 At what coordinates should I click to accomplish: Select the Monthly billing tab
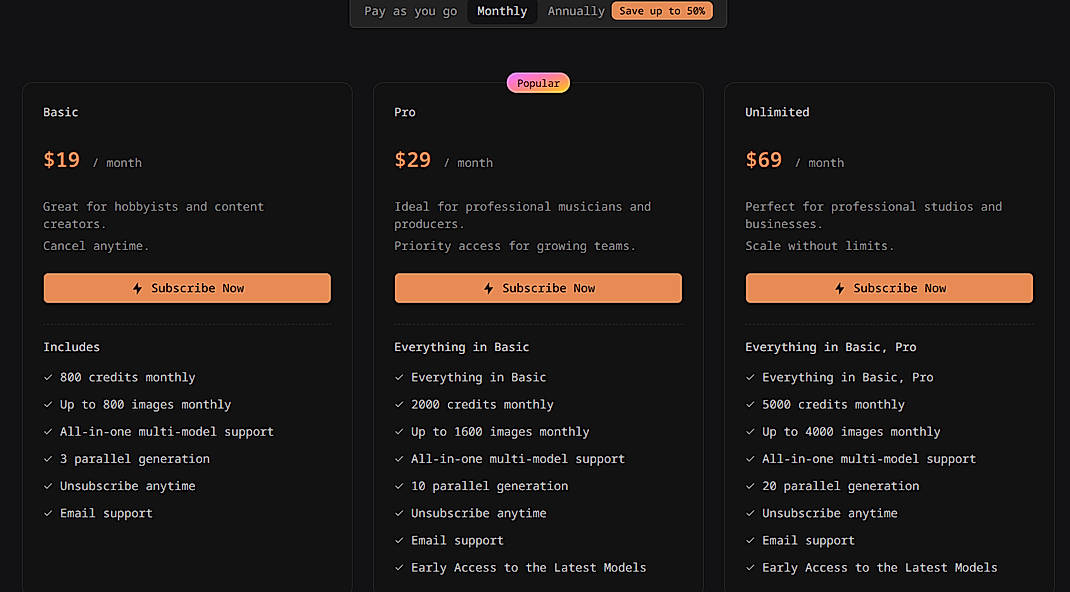pos(502,11)
